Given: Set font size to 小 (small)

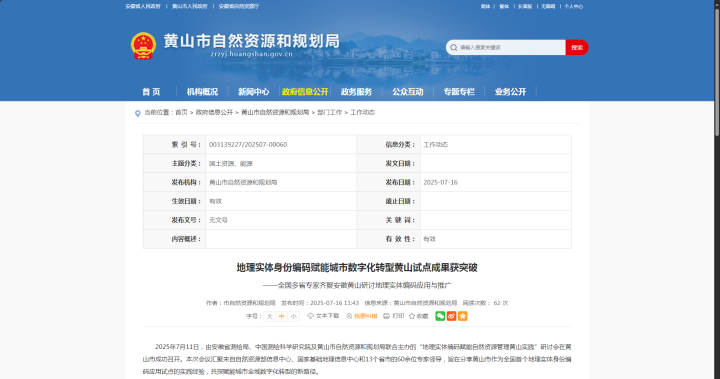Looking at the screenshot, I should (x=293, y=316).
